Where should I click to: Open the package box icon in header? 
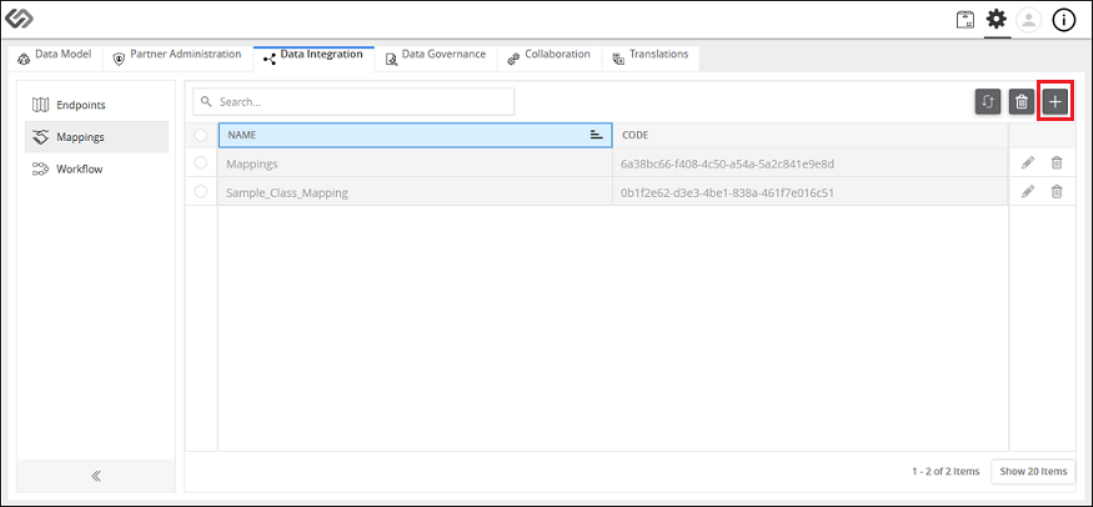[965, 20]
